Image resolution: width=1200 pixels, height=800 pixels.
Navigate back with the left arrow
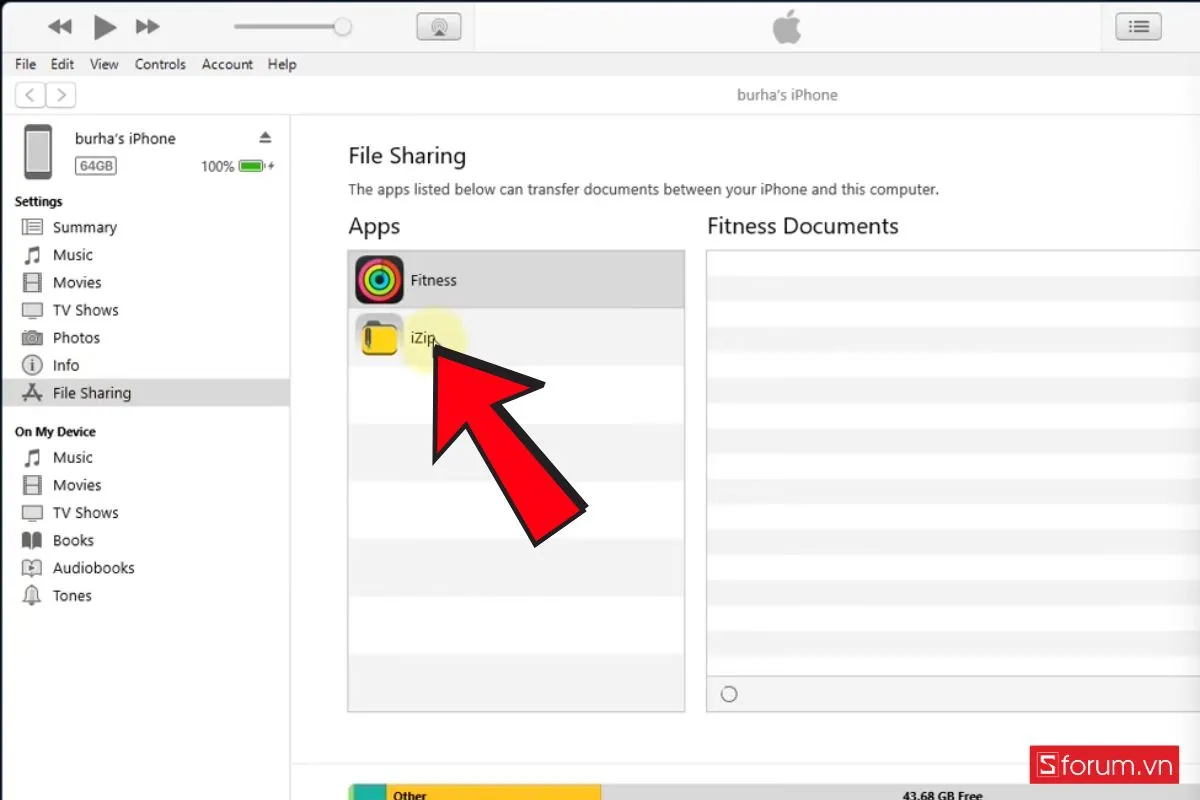(29, 94)
